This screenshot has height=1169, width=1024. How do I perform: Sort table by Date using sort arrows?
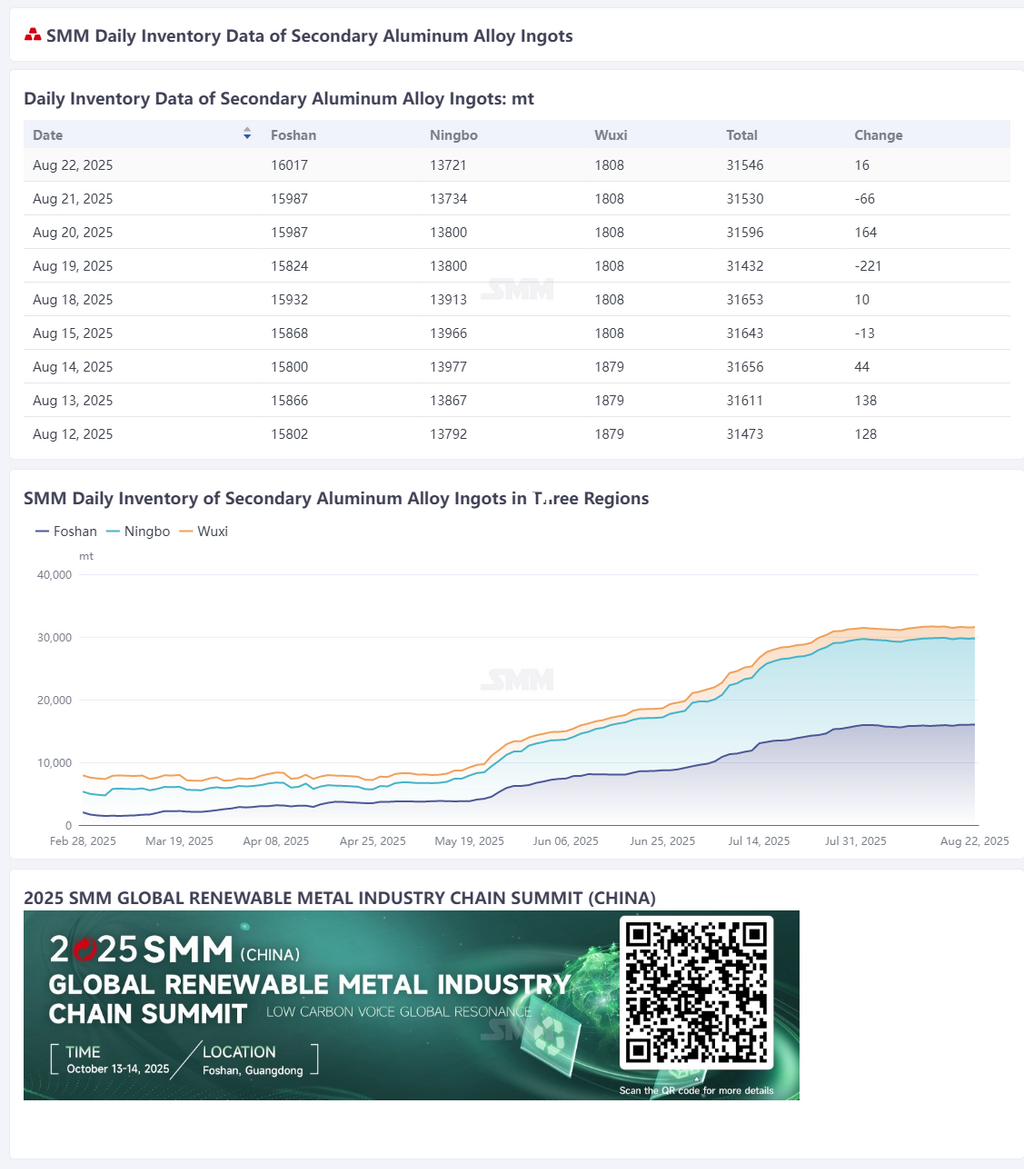pyautogui.click(x=247, y=133)
